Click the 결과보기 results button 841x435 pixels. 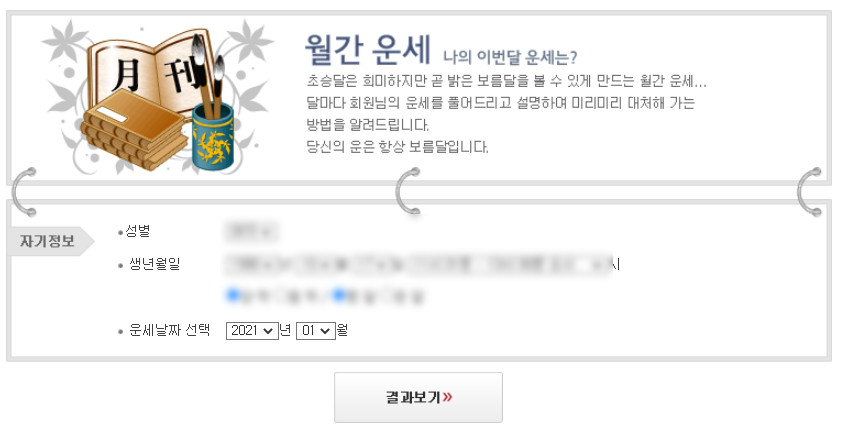[x=418, y=397]
